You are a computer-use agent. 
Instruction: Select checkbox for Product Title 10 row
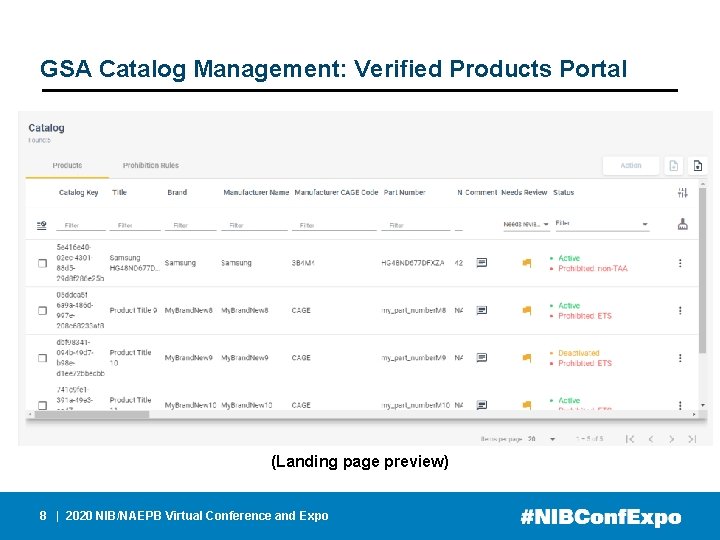pos(42,358)
